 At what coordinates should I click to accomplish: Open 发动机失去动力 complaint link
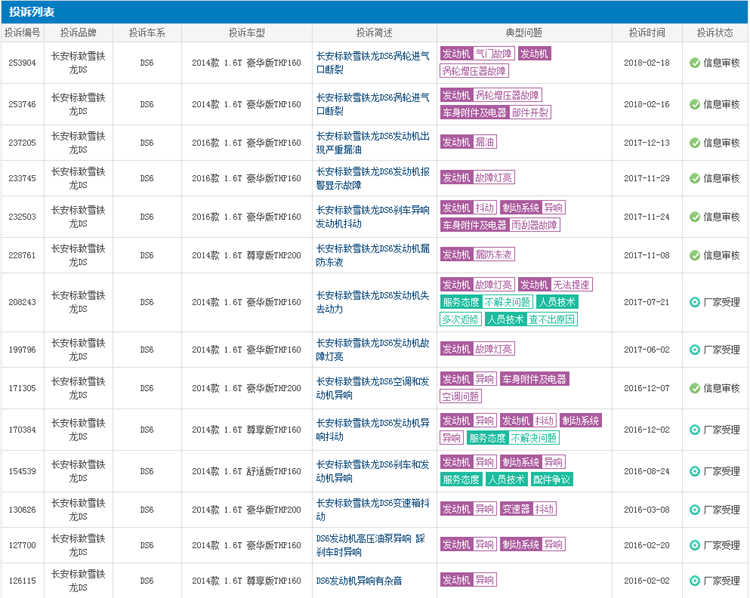pyautogui.click(x=373, y=302)
